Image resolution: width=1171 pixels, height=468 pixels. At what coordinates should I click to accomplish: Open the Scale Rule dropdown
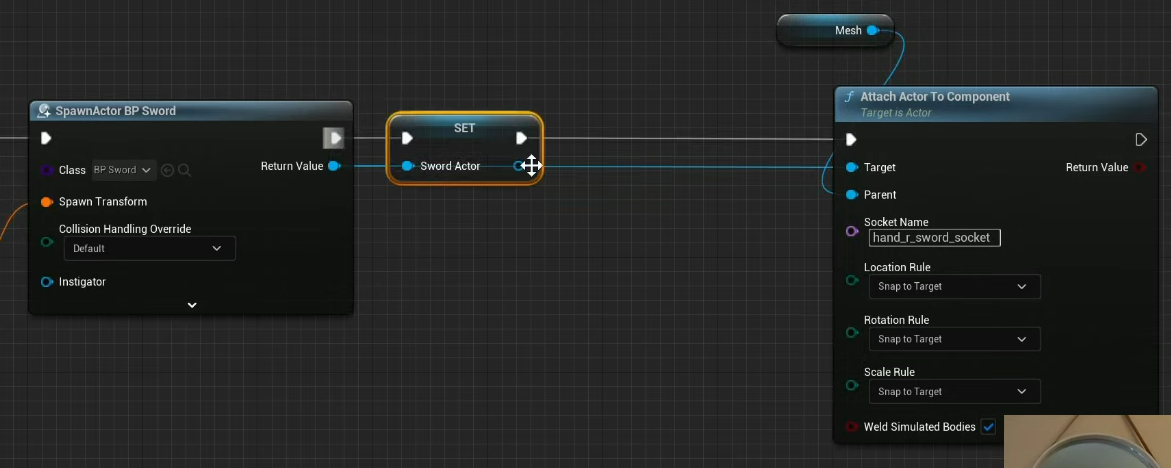click(x=953, y=392)
